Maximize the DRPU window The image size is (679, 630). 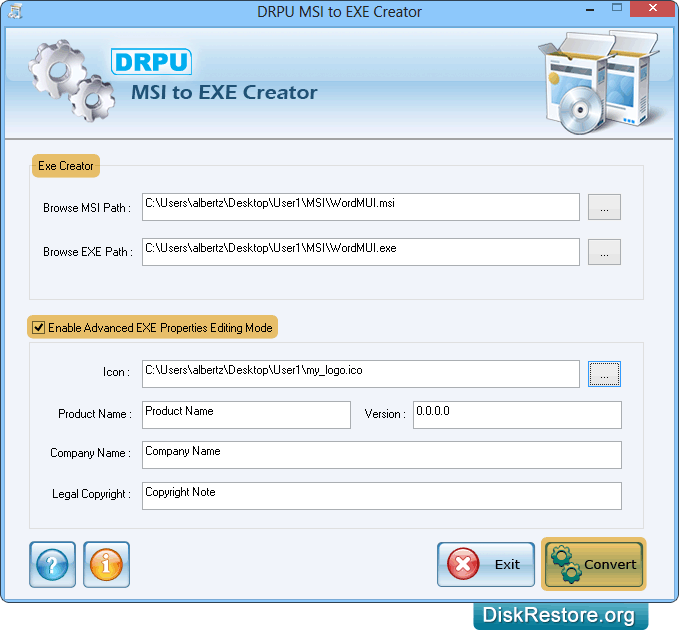pyautogui.click(x=617, y=8)
